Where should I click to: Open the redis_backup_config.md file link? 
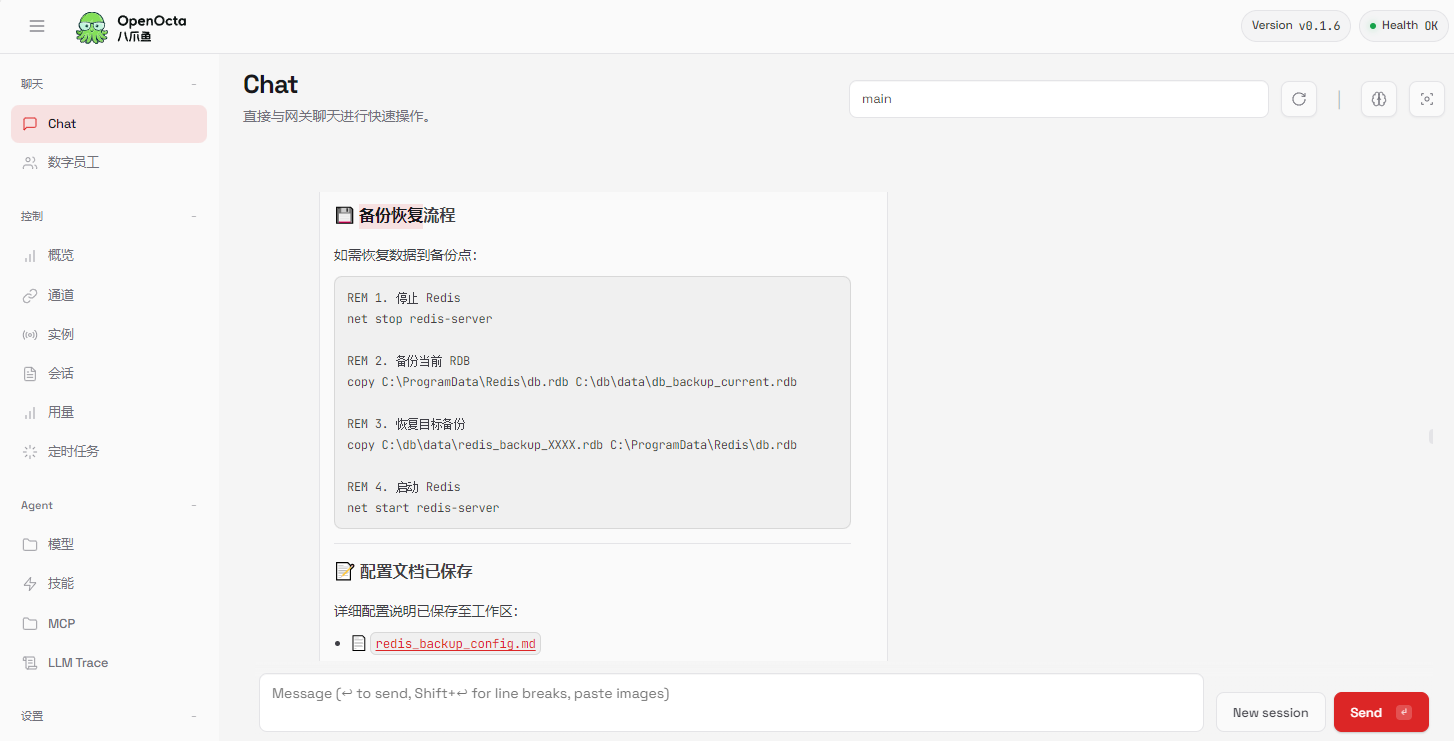pos(456,644)
